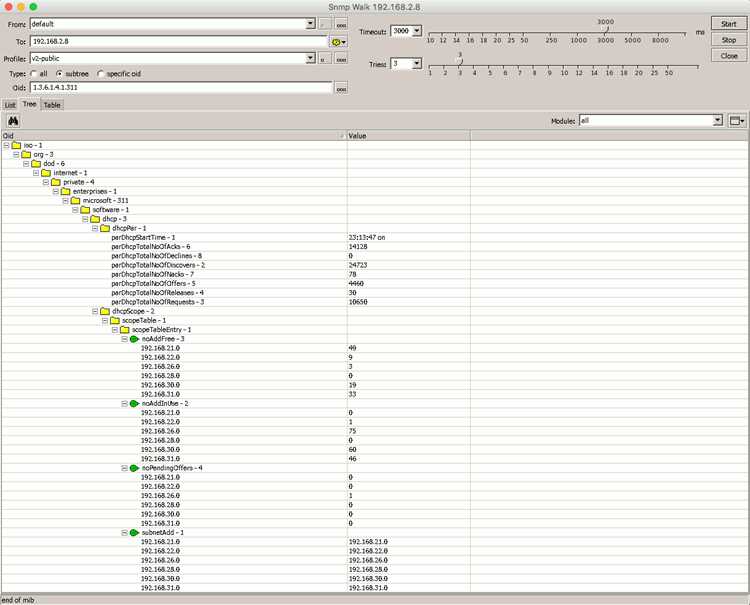Select the dhcpPar folder icon
Image resolution: width=750 pixels, height=605 pixels.
click(x=105, y=228)
